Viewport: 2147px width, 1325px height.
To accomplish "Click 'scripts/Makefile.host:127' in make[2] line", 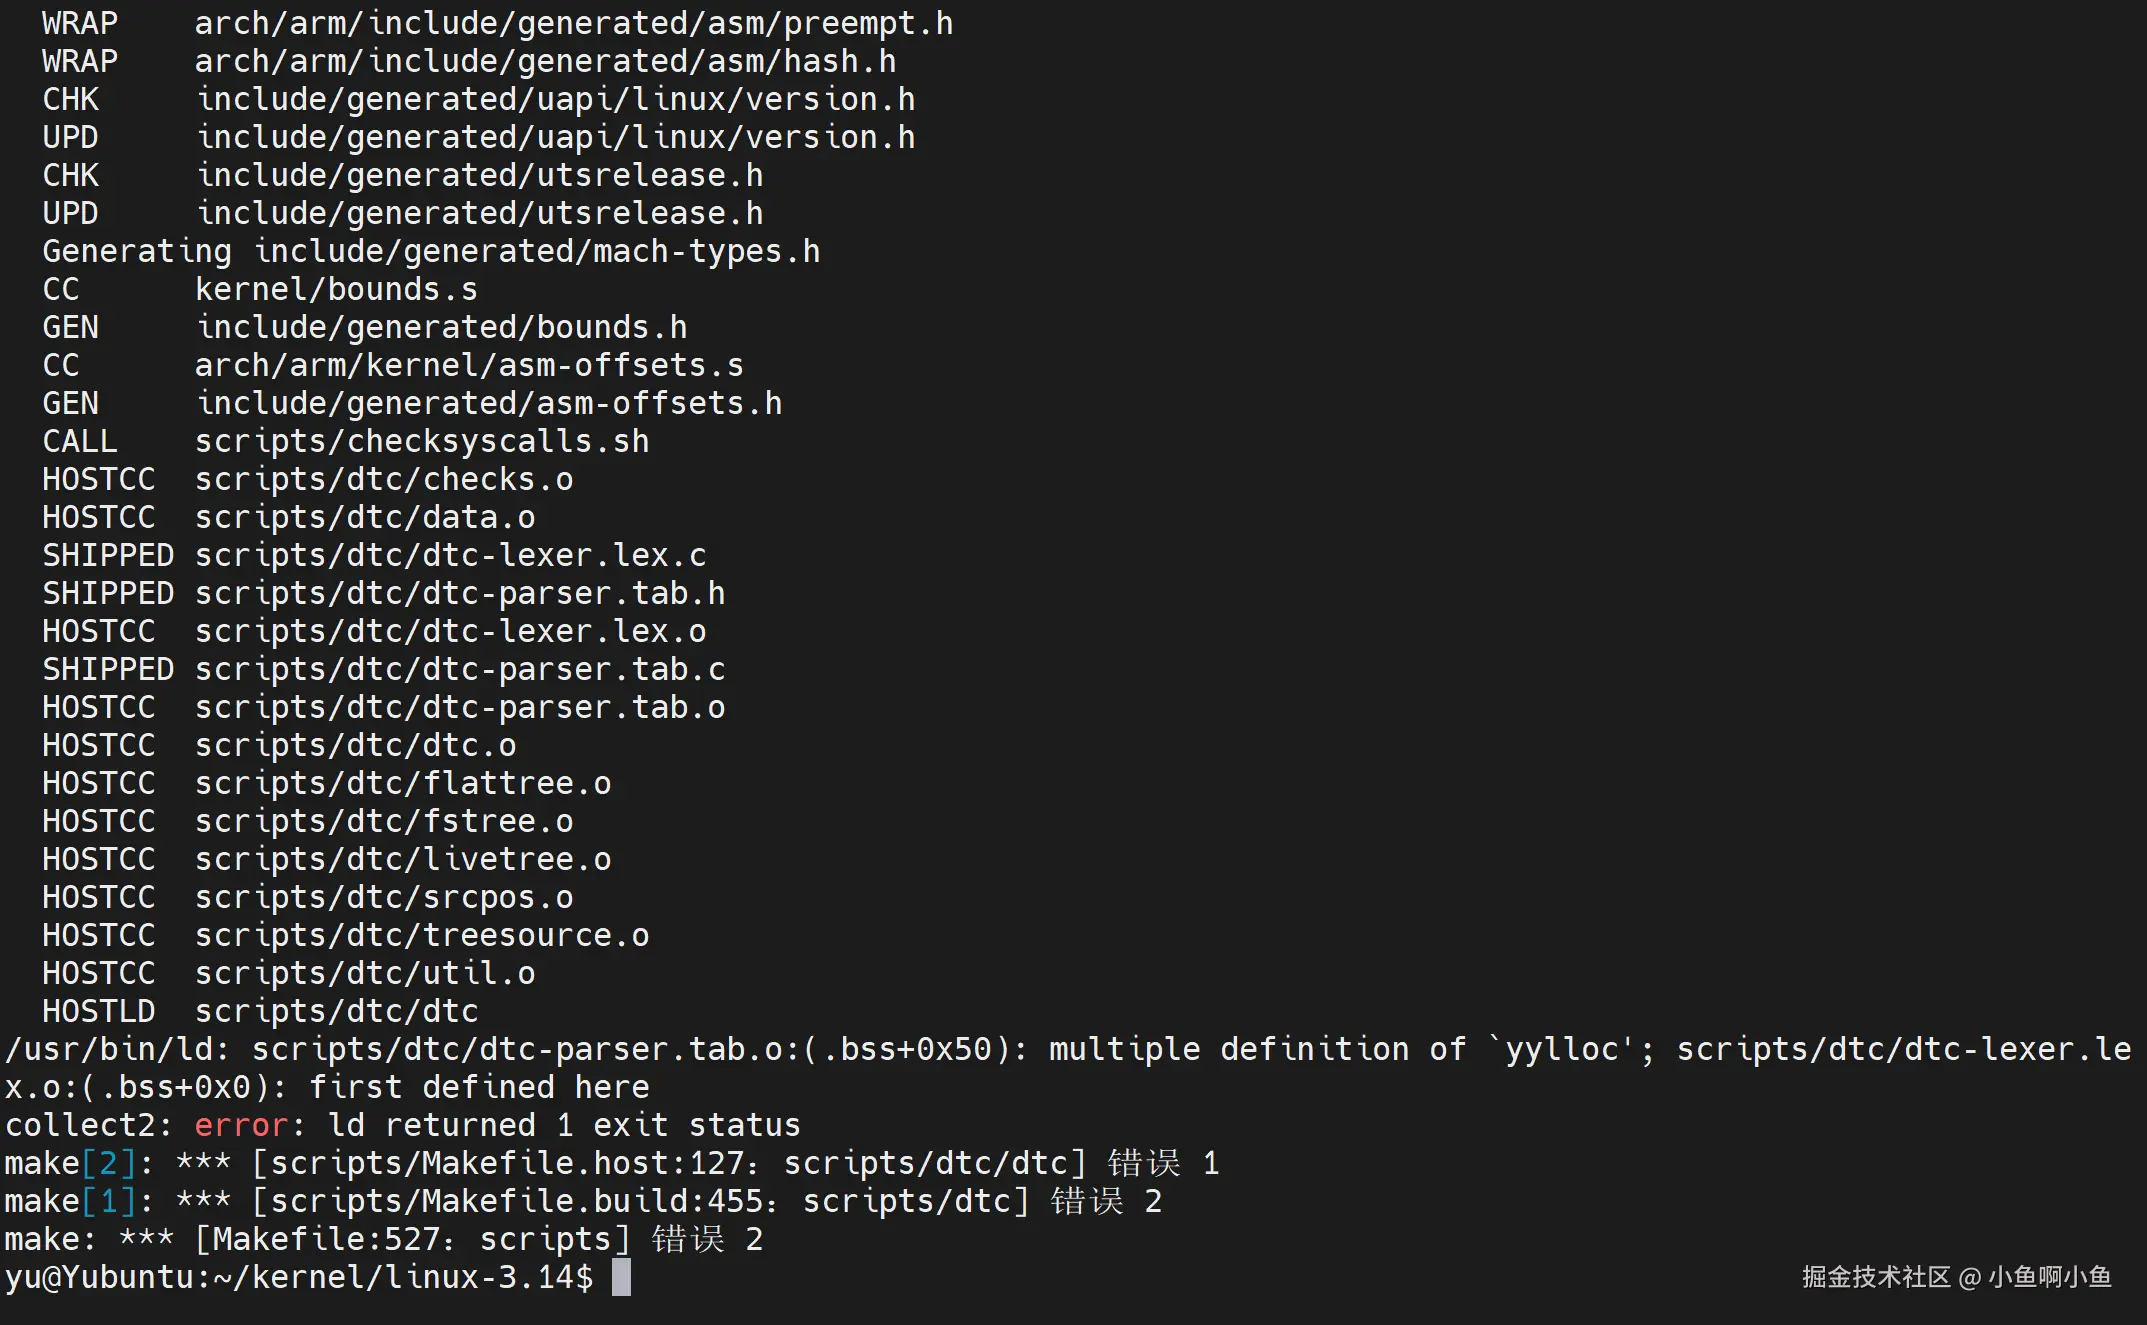I will point(506,1163).
